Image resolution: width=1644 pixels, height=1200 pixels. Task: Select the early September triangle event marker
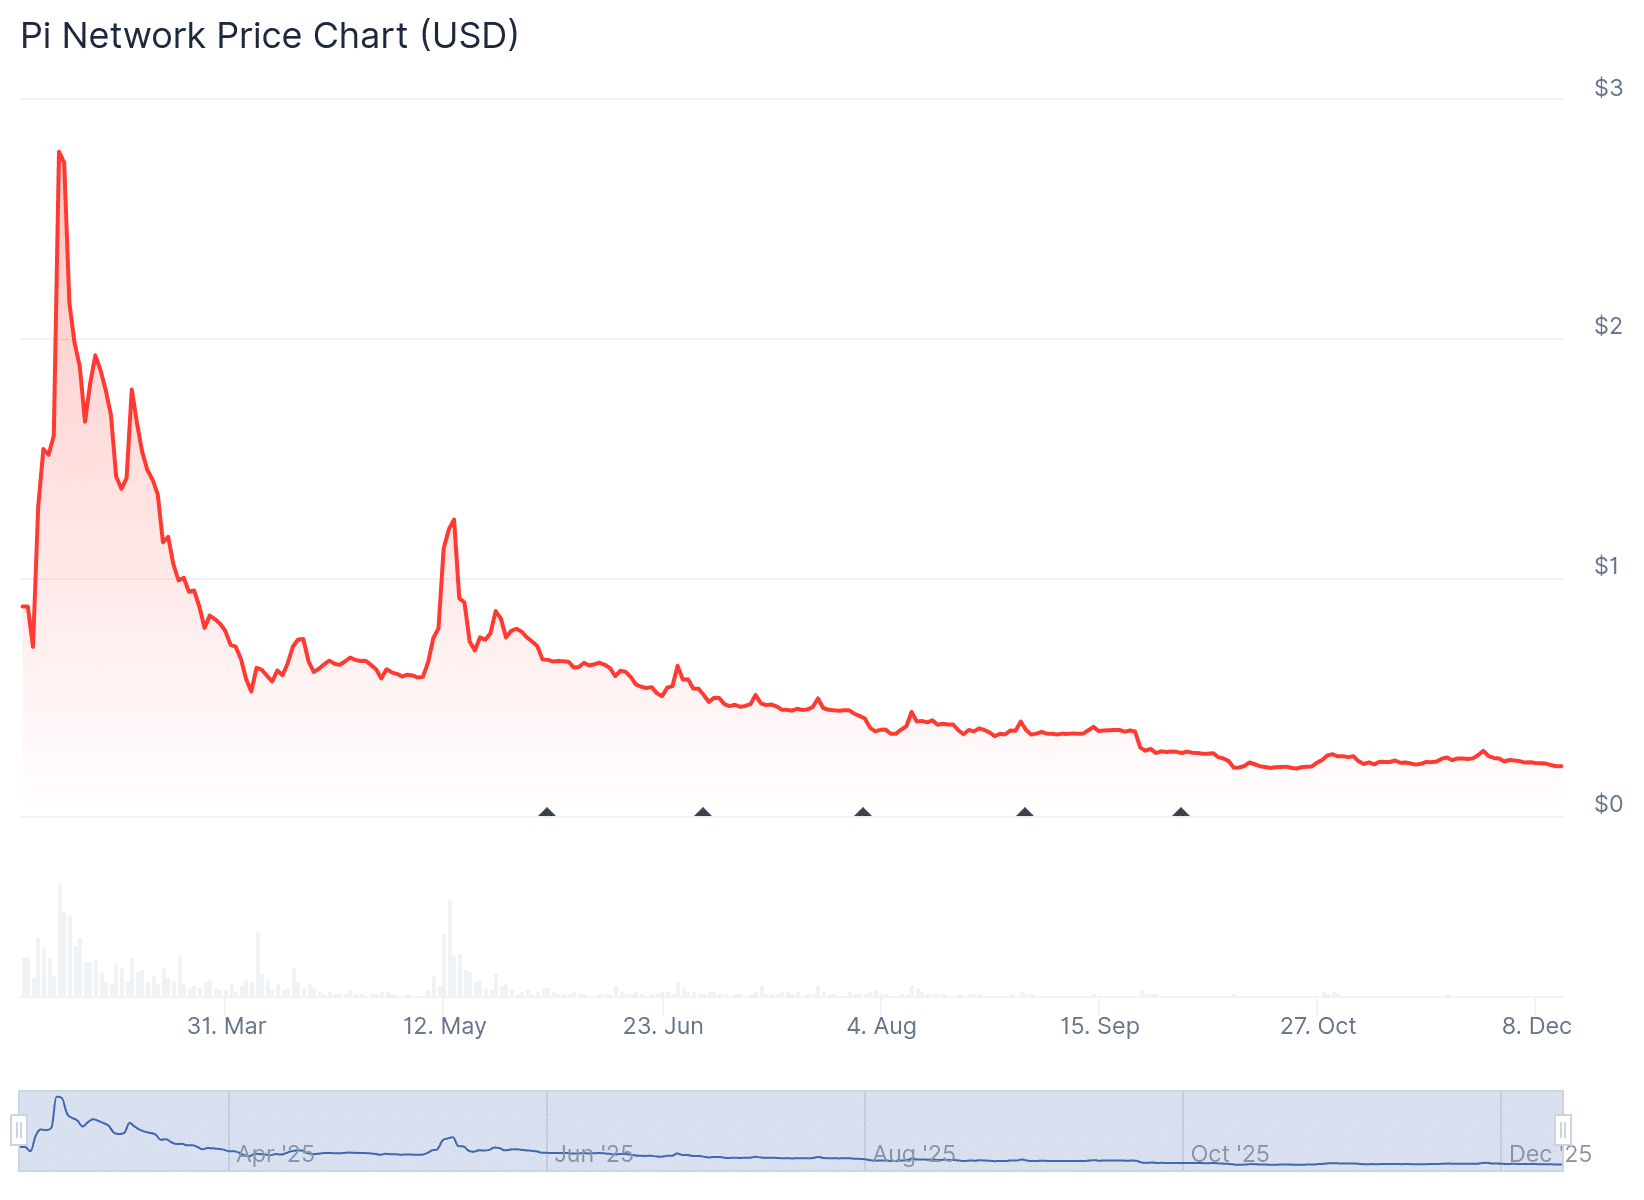click(1025, 812)
